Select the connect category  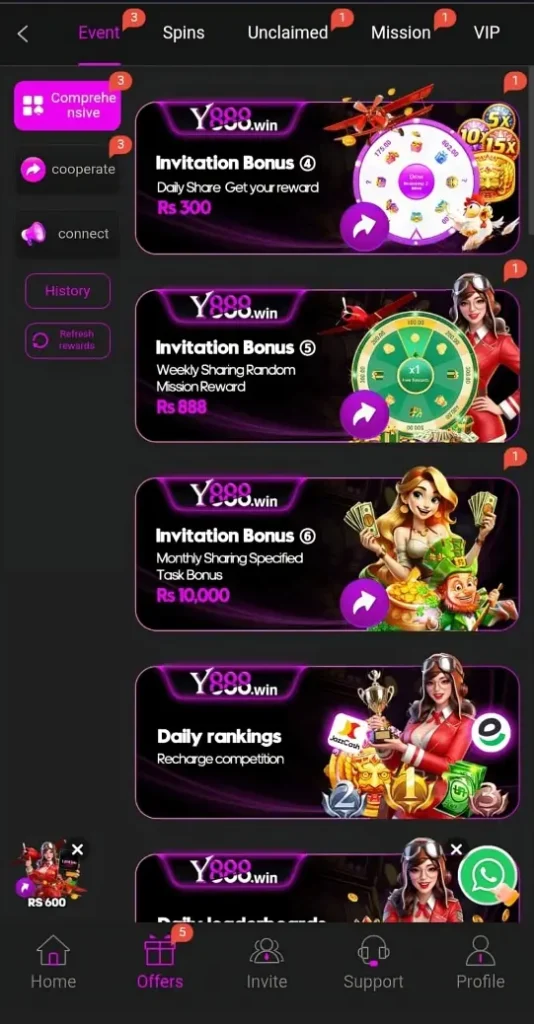[67, 234]
